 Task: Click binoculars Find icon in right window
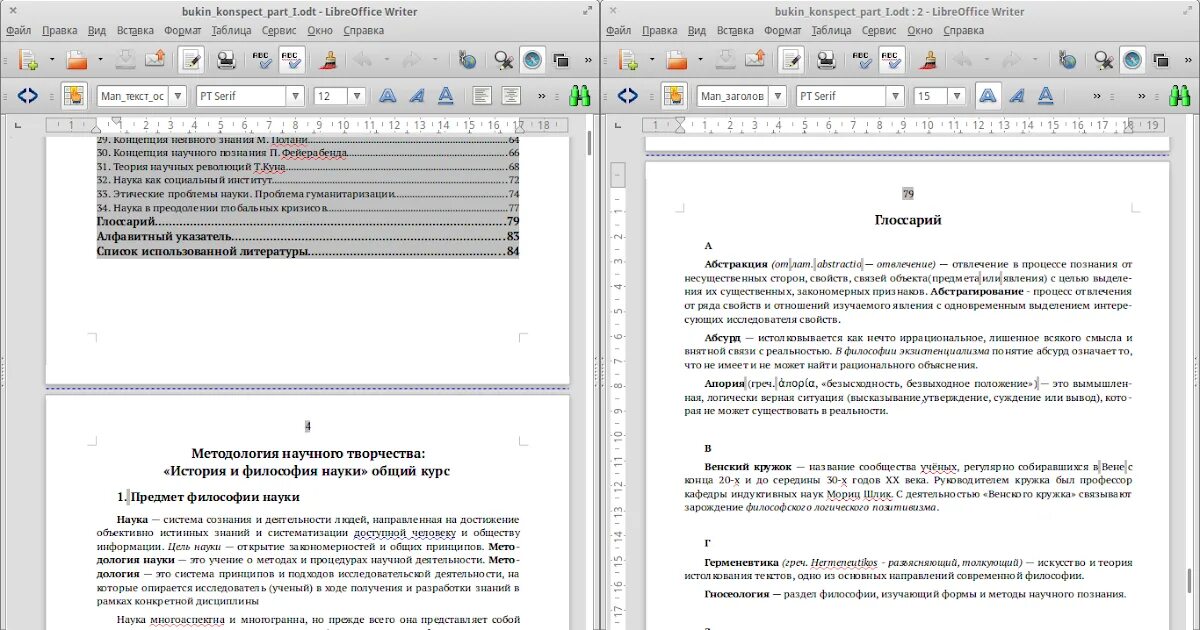1180,96
